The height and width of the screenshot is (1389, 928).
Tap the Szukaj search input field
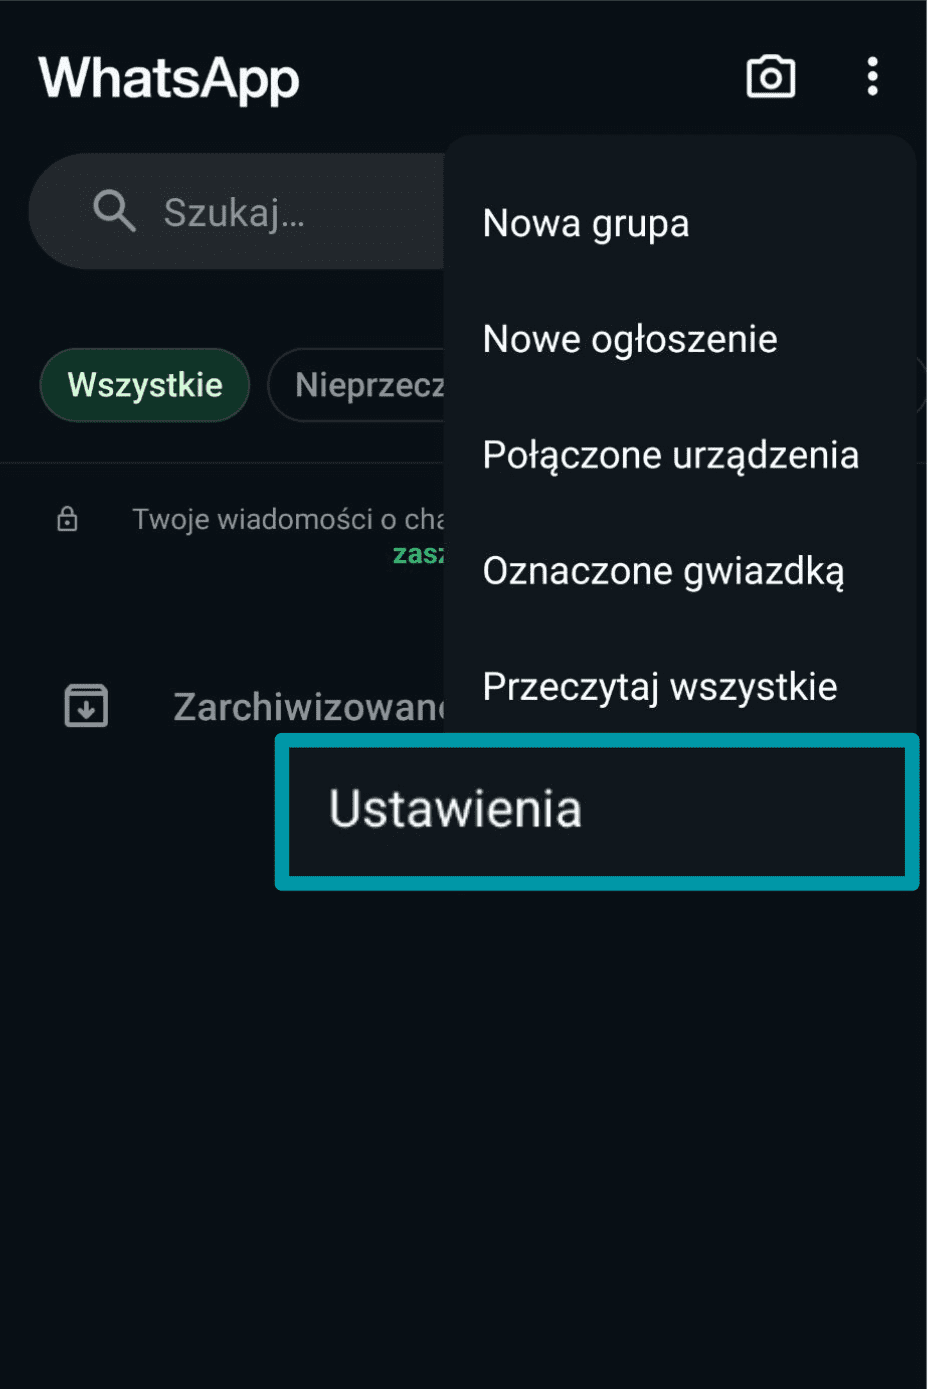(x=240, y=211)
